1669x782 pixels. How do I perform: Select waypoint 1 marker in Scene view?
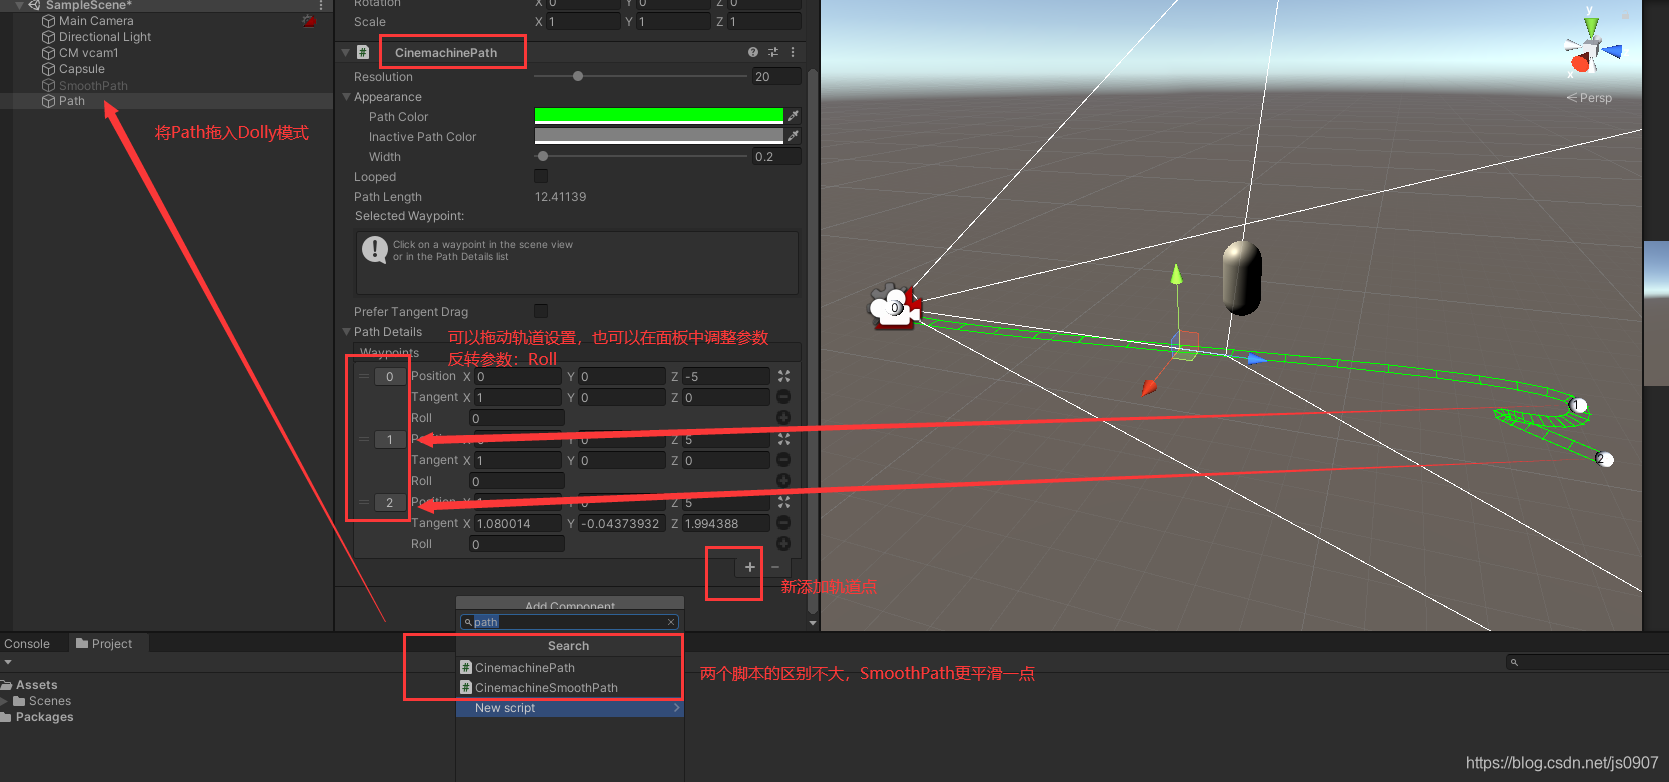coord(1578,405)
